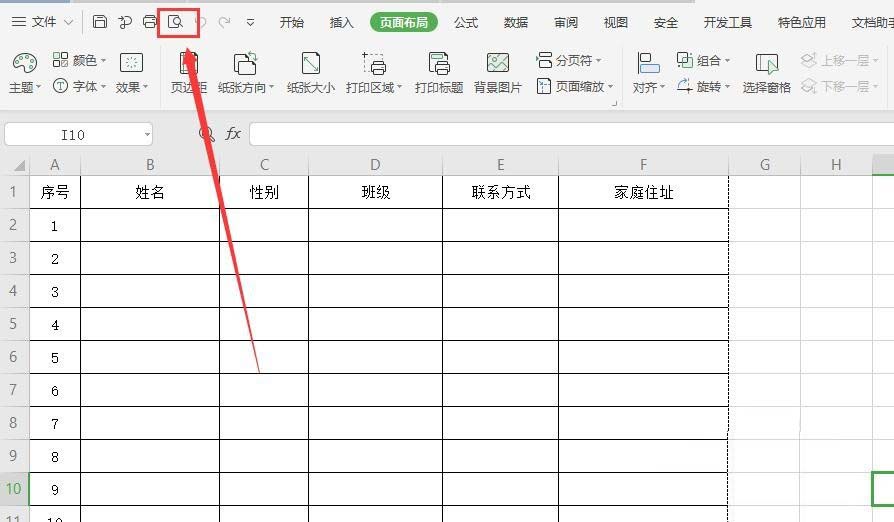The height and width of the screenshot is (522, 894).
Task: Switch to the 开始 tab
Action: 291,22
